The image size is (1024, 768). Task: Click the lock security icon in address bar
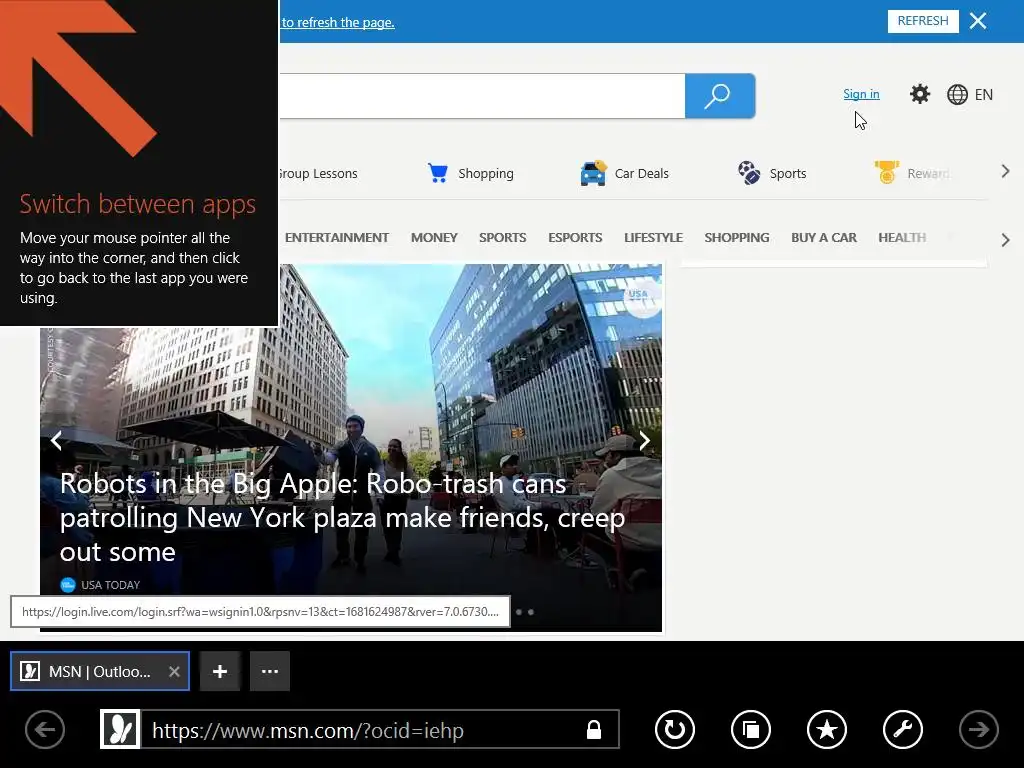click(x=594, y=729)
